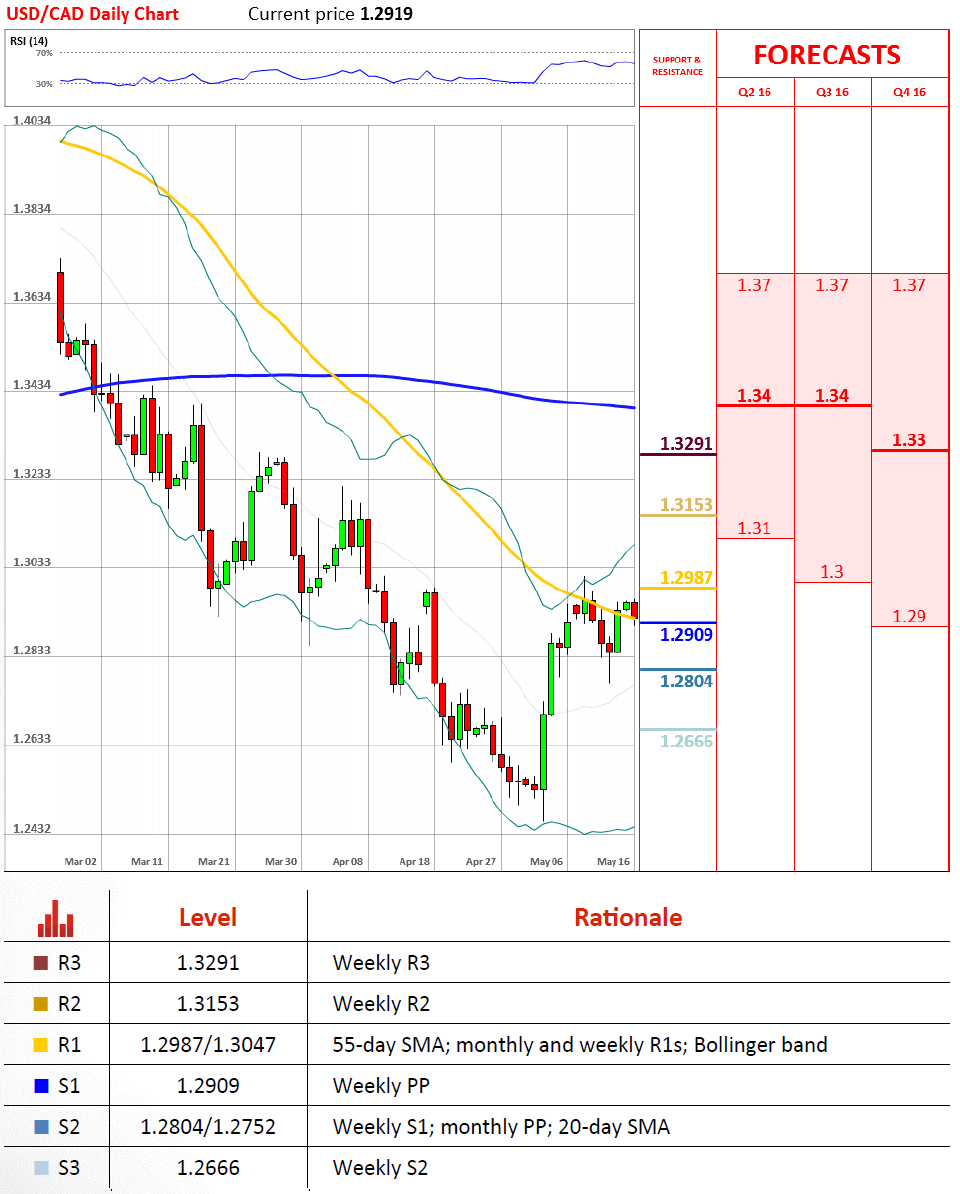The width and height of the screenshot is (960, 1194).
Task: Click the 'Apr 08' date axis label
Action: tap(348, 861)
